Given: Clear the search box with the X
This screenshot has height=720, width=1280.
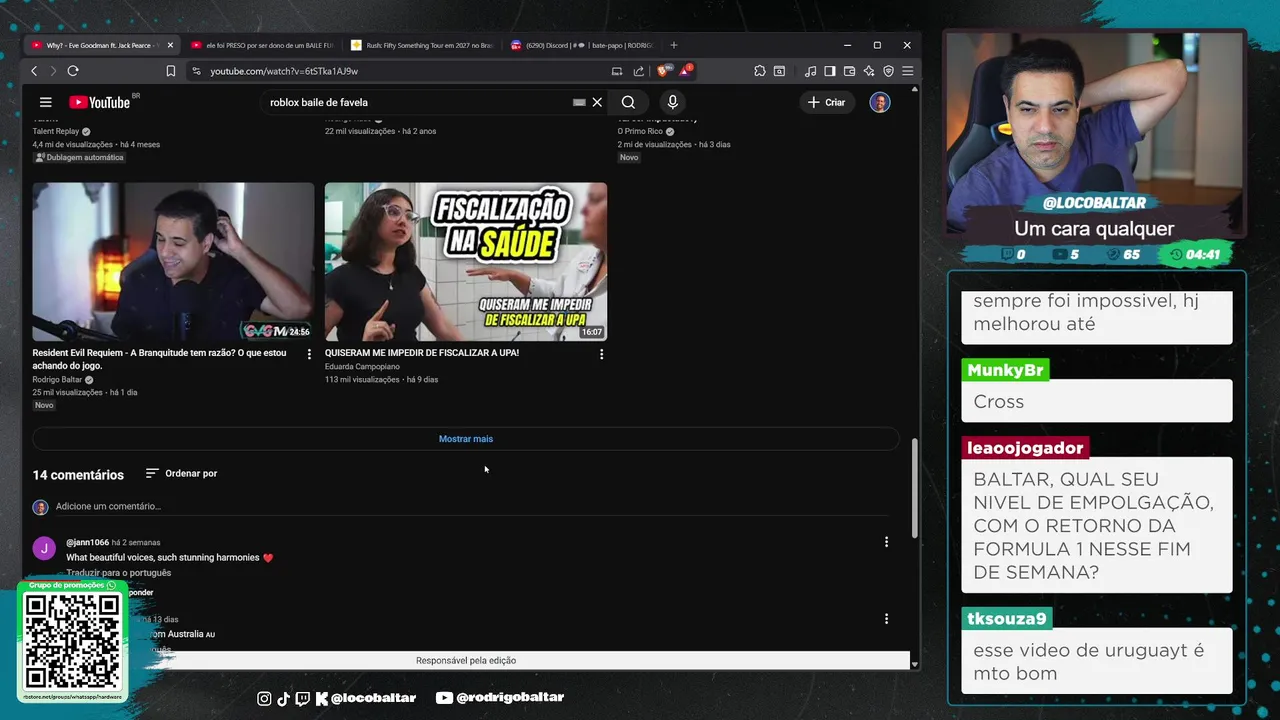Looking at the screenshot, I should point(597,102).
